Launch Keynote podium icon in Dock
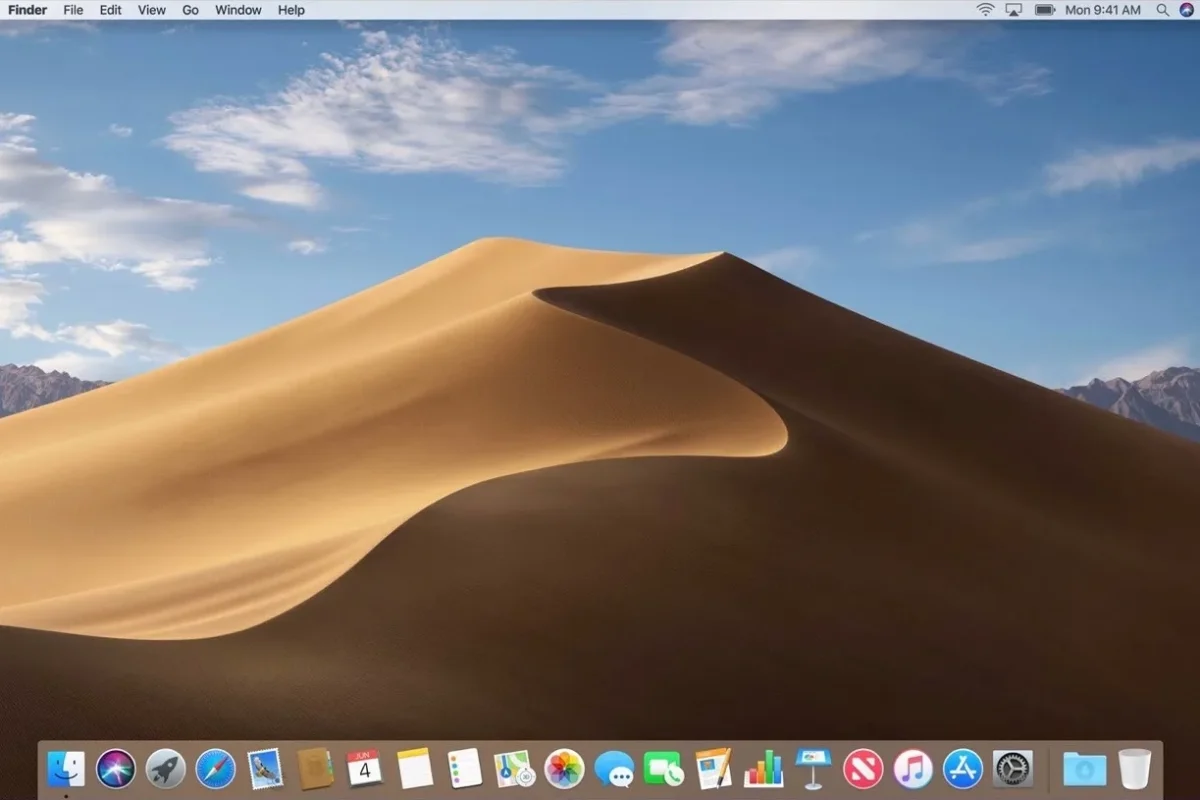The width and height of the screenshot is (1200, 800). [x=813, y=768]
